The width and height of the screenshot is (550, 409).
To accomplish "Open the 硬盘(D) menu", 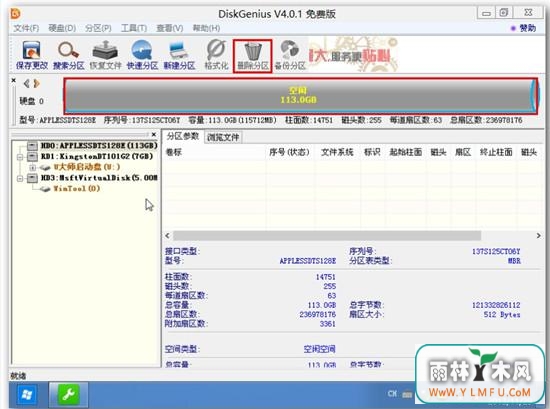I will tap(62, 28).
